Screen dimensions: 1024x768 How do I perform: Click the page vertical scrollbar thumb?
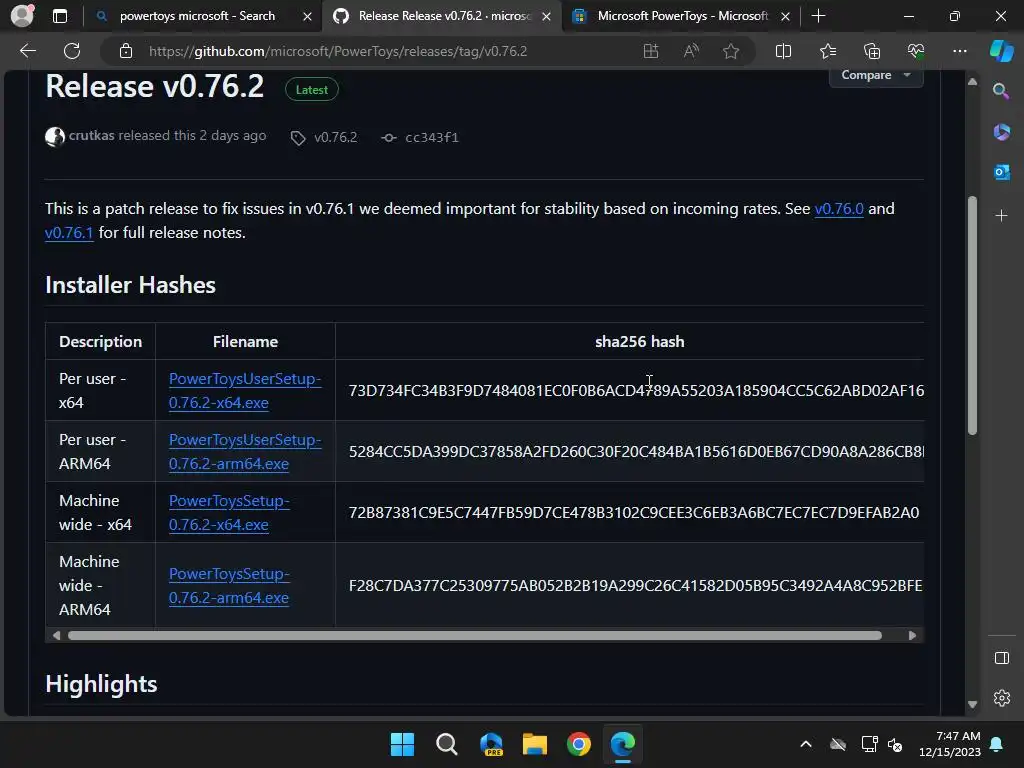tap(972, 315)
